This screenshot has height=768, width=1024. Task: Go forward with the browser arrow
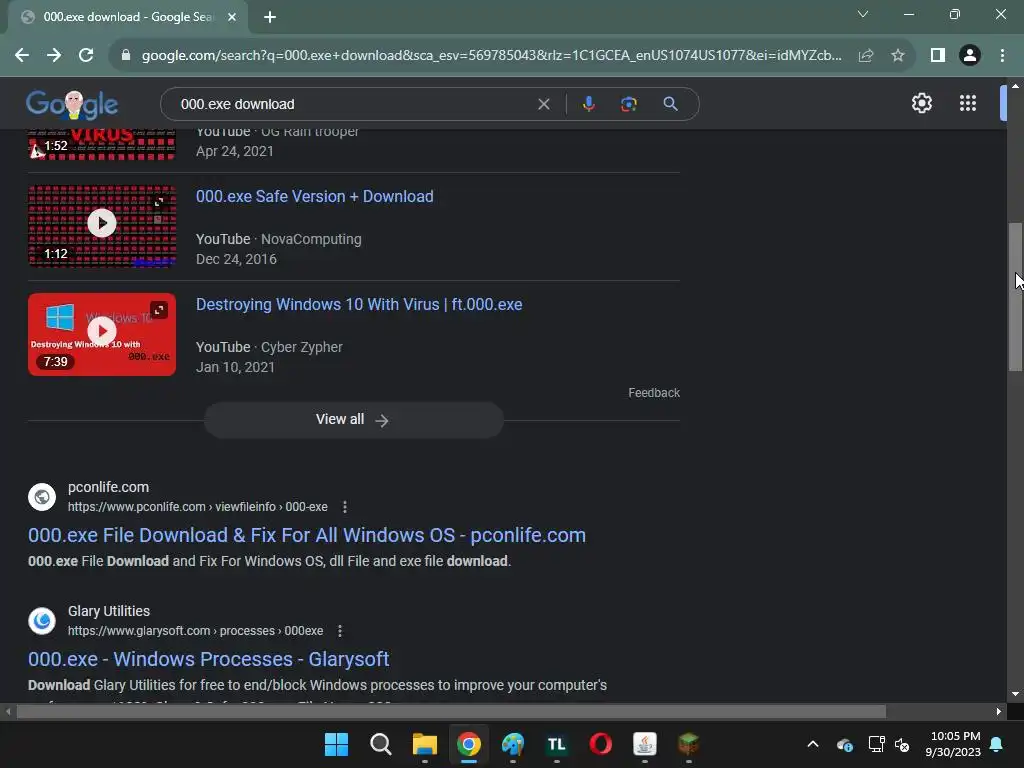coord(54,56)
